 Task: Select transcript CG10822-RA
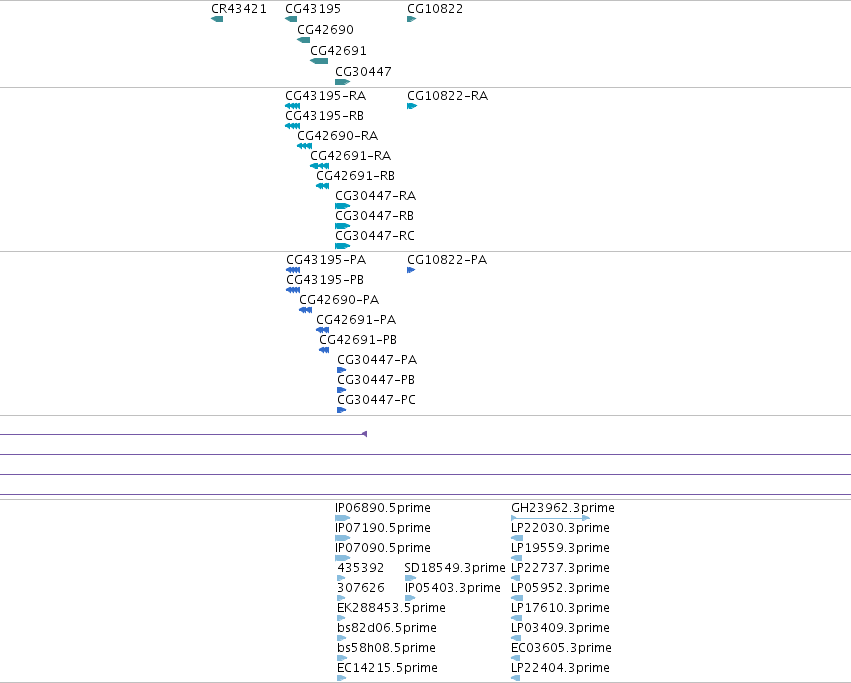point(412,106)
